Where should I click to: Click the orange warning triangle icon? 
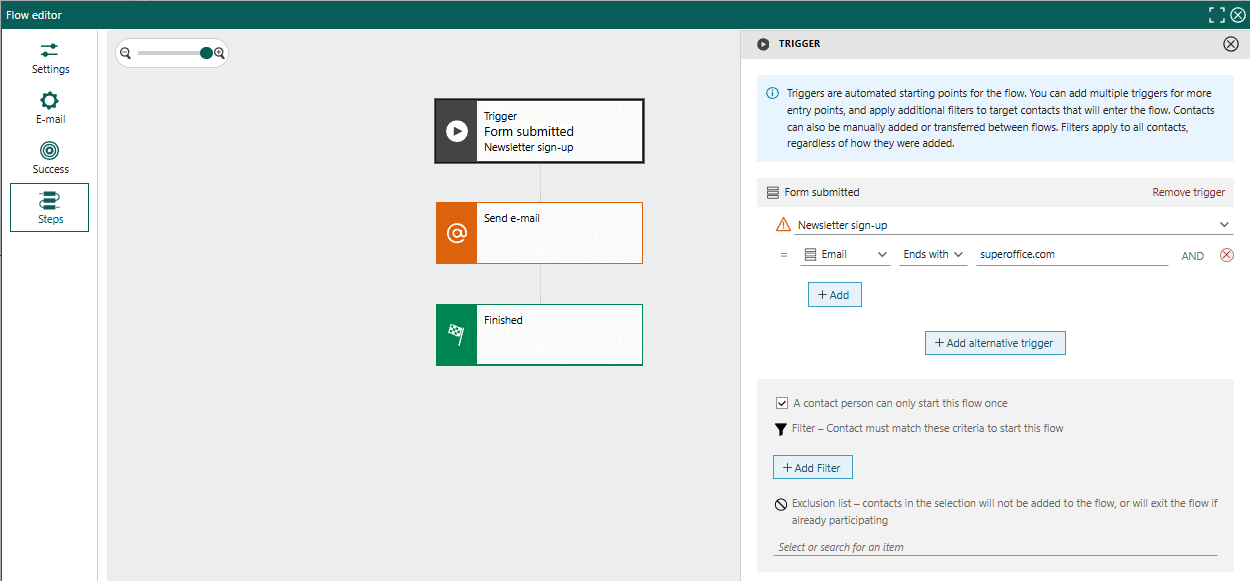tap(783, 225)
